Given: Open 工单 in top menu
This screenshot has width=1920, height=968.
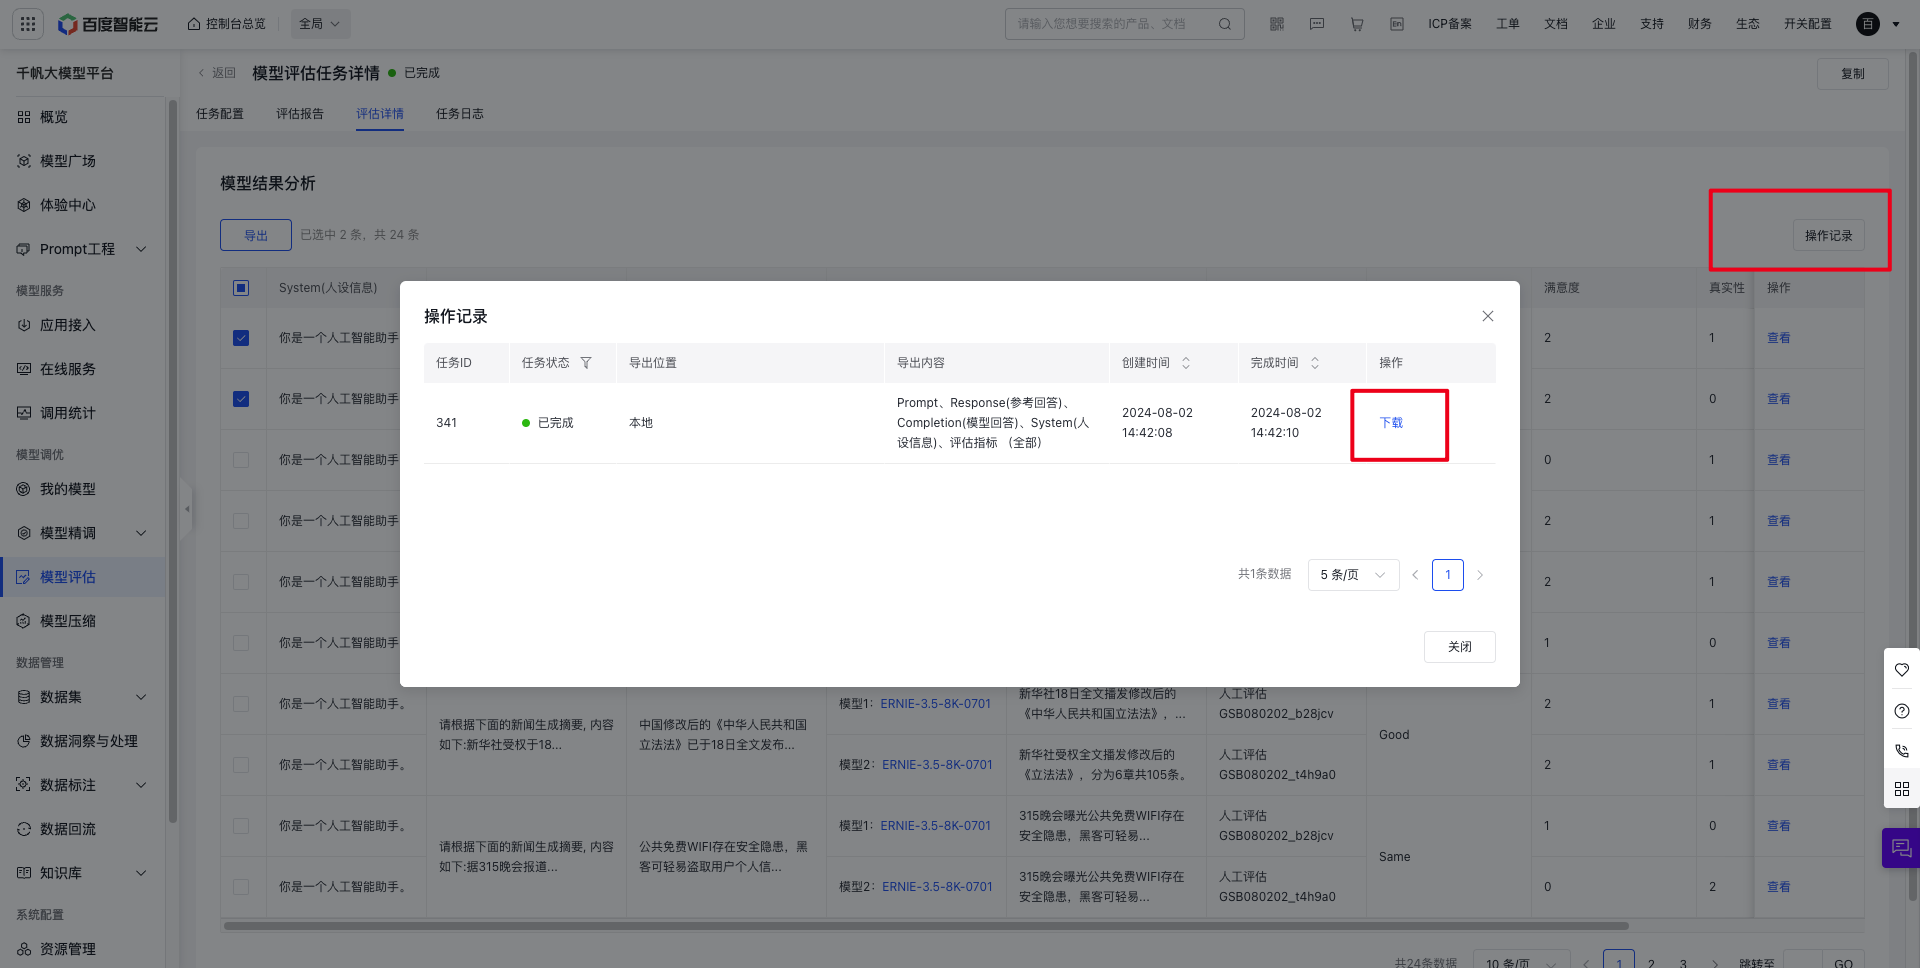Looking at the screenshot, I should click(x=1508, y=24).
